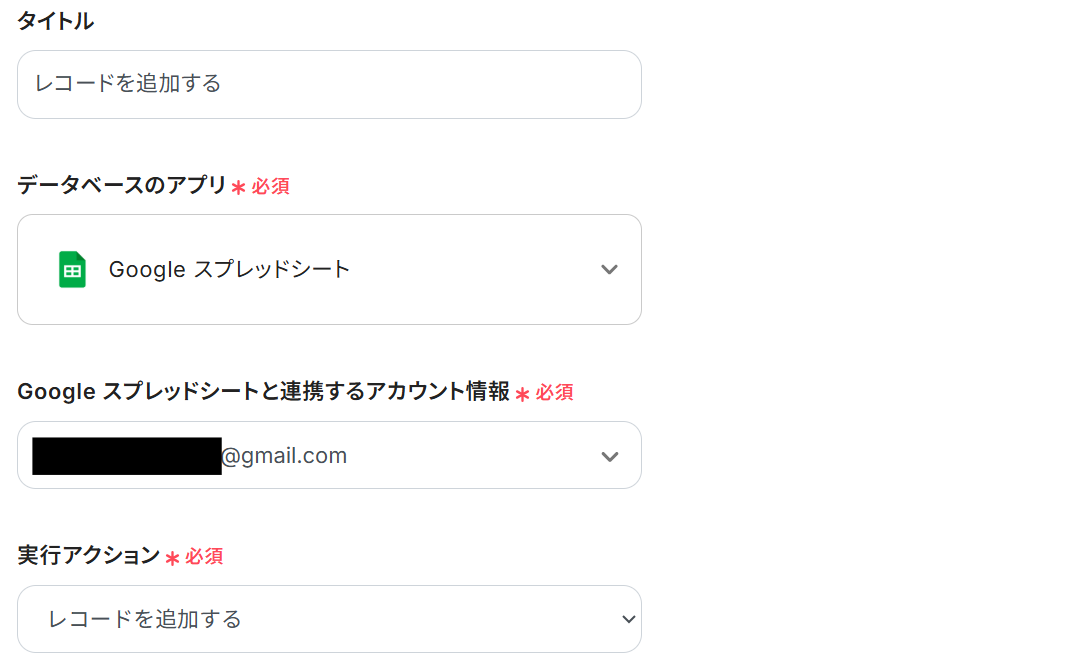The width and height of the screenshot is (1090, 662).
Task: Click the red asterisk after データベースのアプリ
Action: [x=238, y=187]
